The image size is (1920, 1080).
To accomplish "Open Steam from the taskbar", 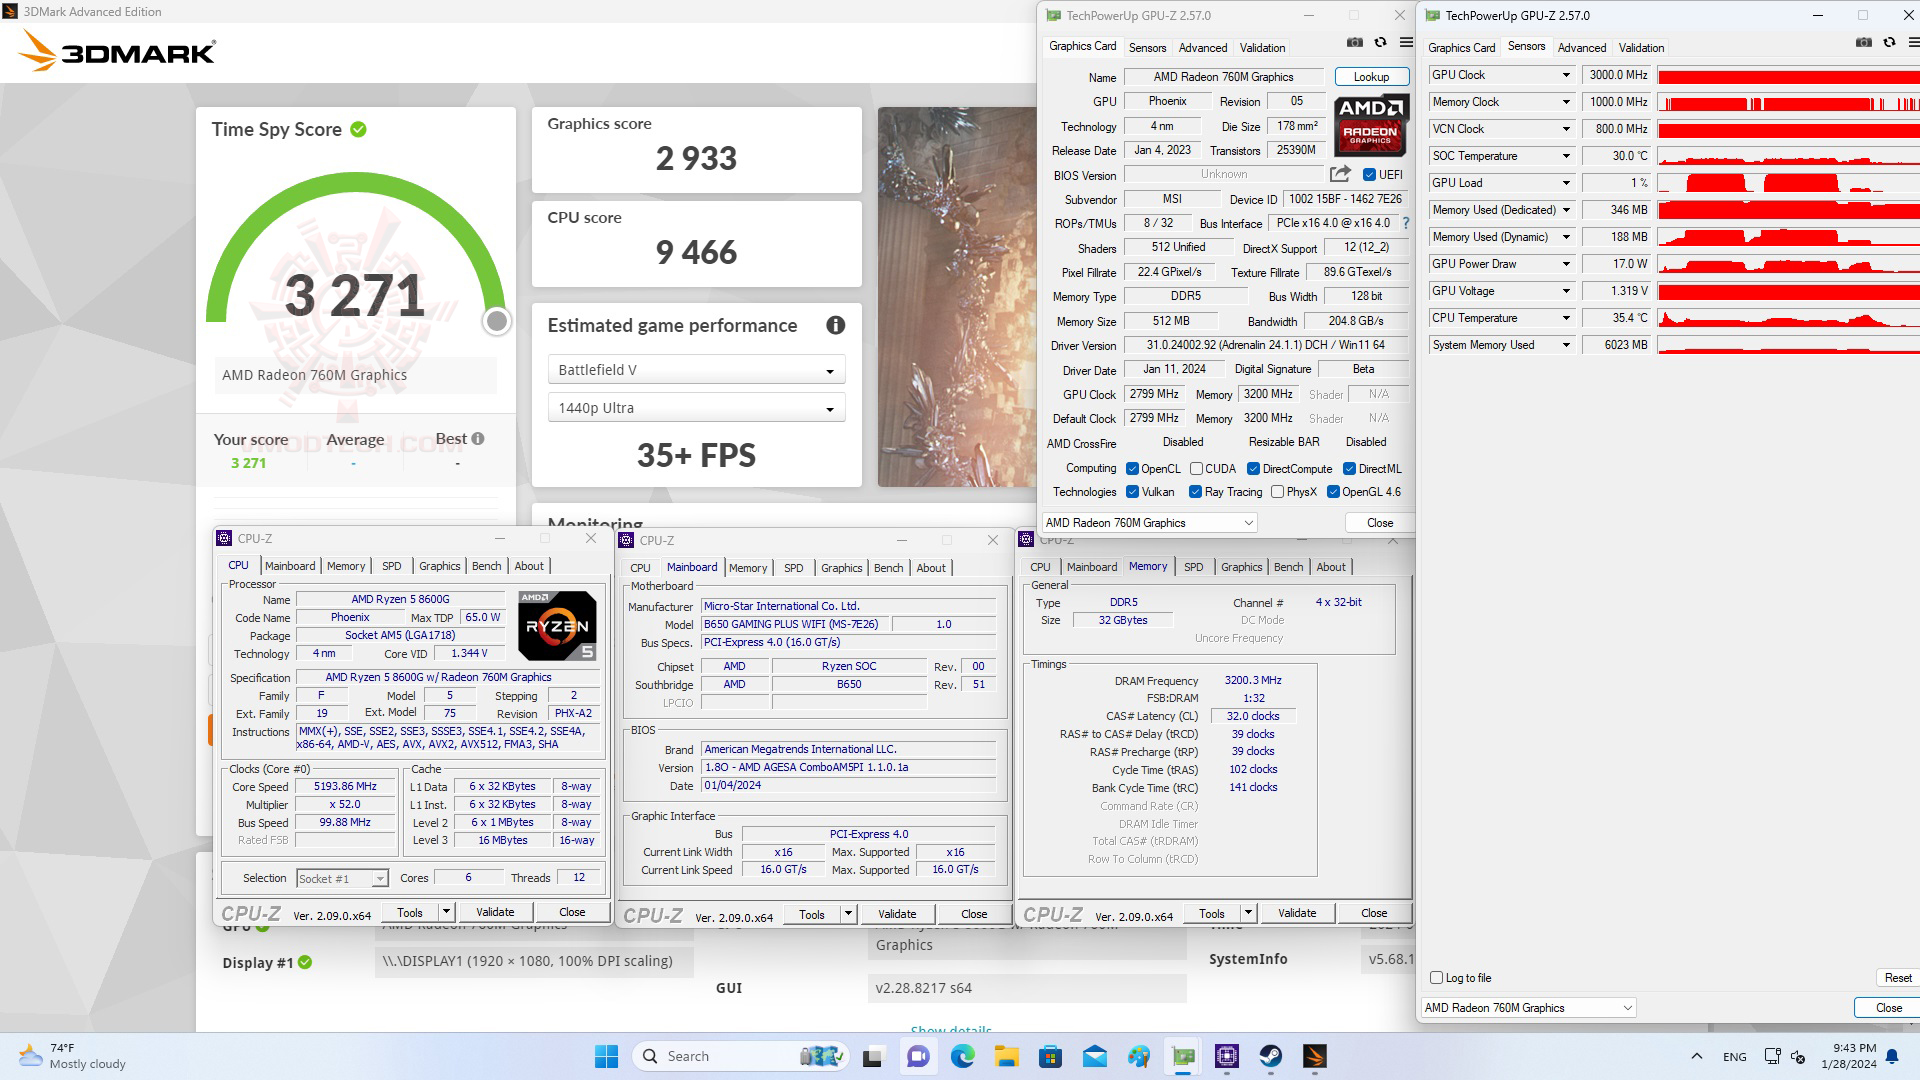I will pyautogui.click(x=1270, y=1056).
